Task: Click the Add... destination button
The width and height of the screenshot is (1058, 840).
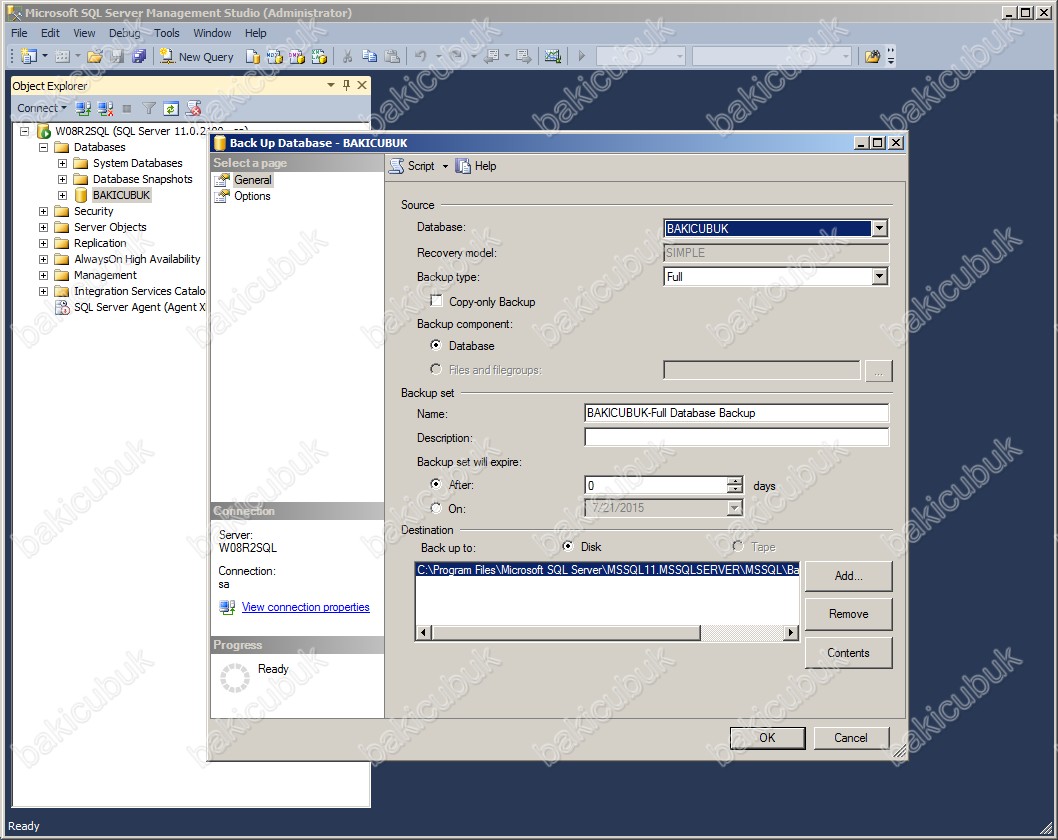Action: [x=848, y=576]
